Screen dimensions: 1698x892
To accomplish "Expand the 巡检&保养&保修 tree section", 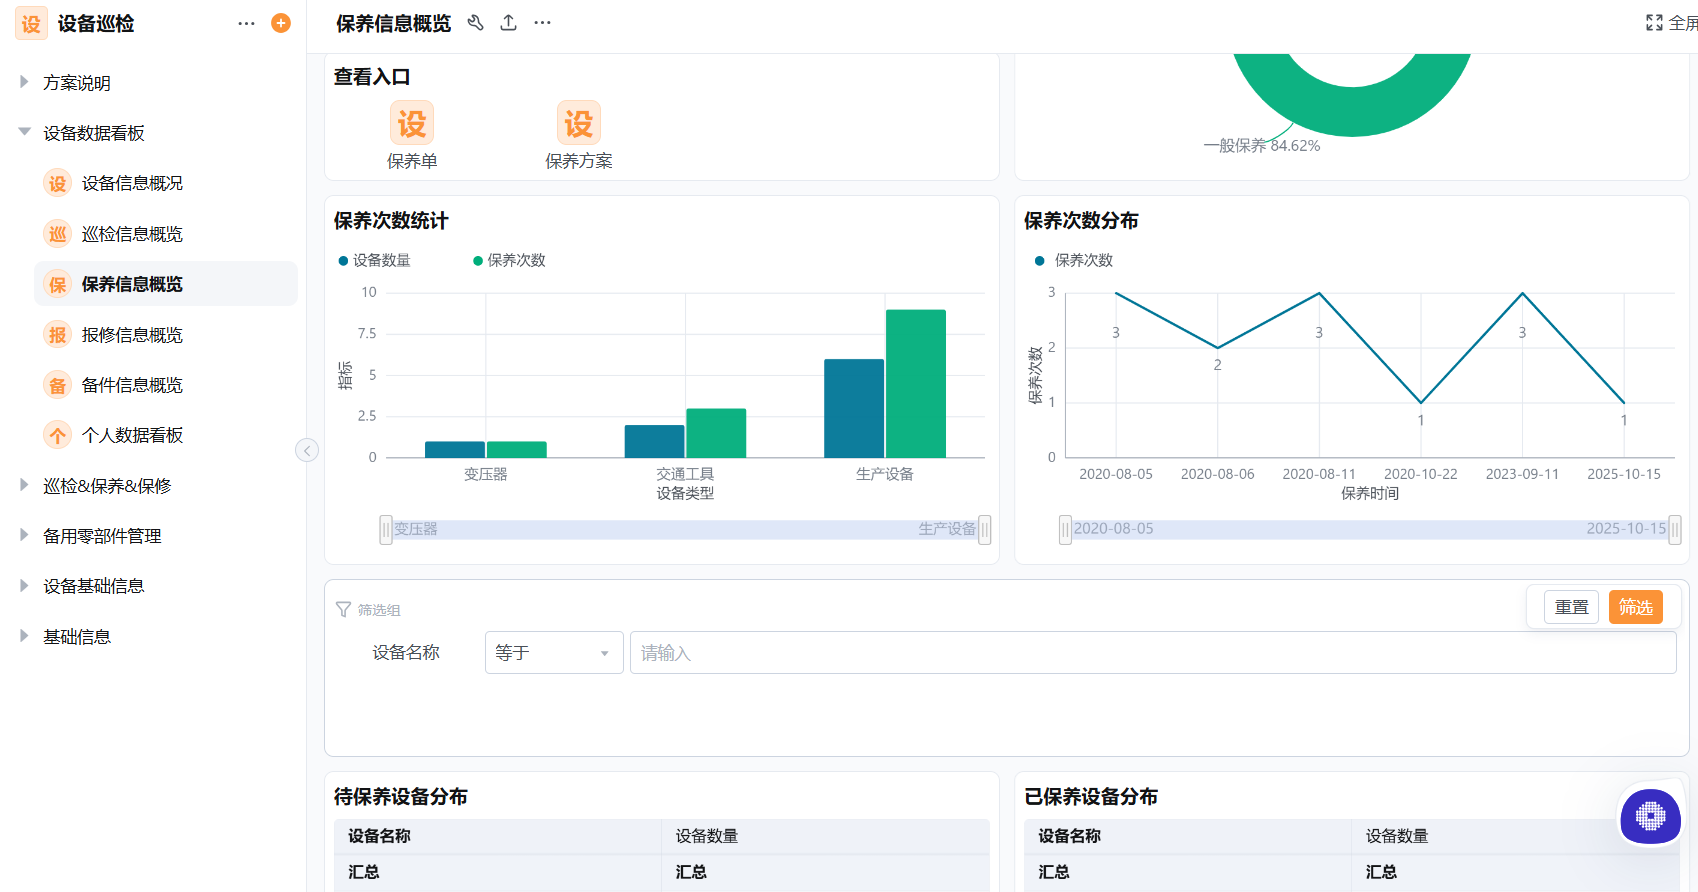I will 24,485.
